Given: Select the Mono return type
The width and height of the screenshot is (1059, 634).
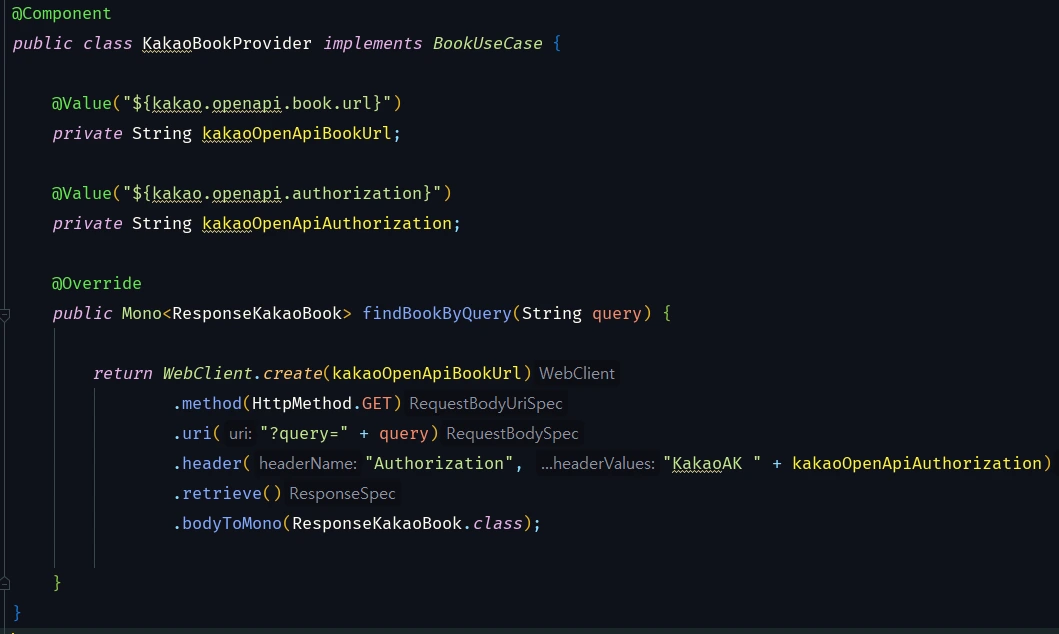Looking at the screenshot, I should (x=142, y=313).
